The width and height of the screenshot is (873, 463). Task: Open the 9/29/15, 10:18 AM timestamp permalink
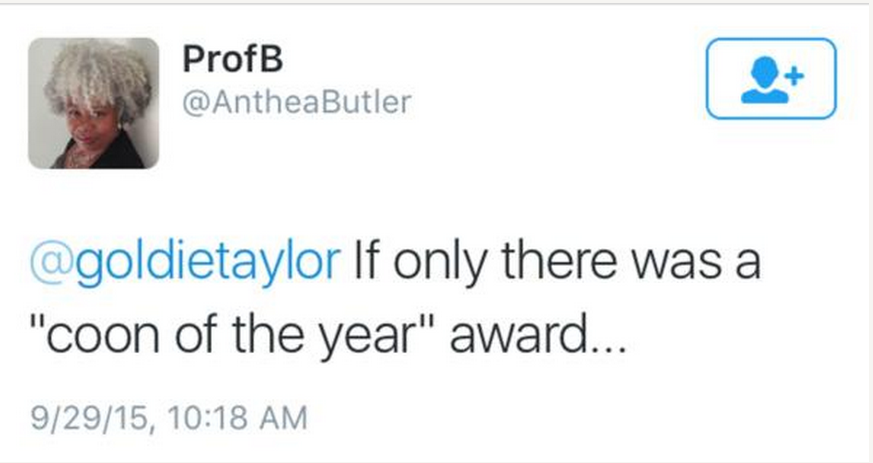point(169,417)
